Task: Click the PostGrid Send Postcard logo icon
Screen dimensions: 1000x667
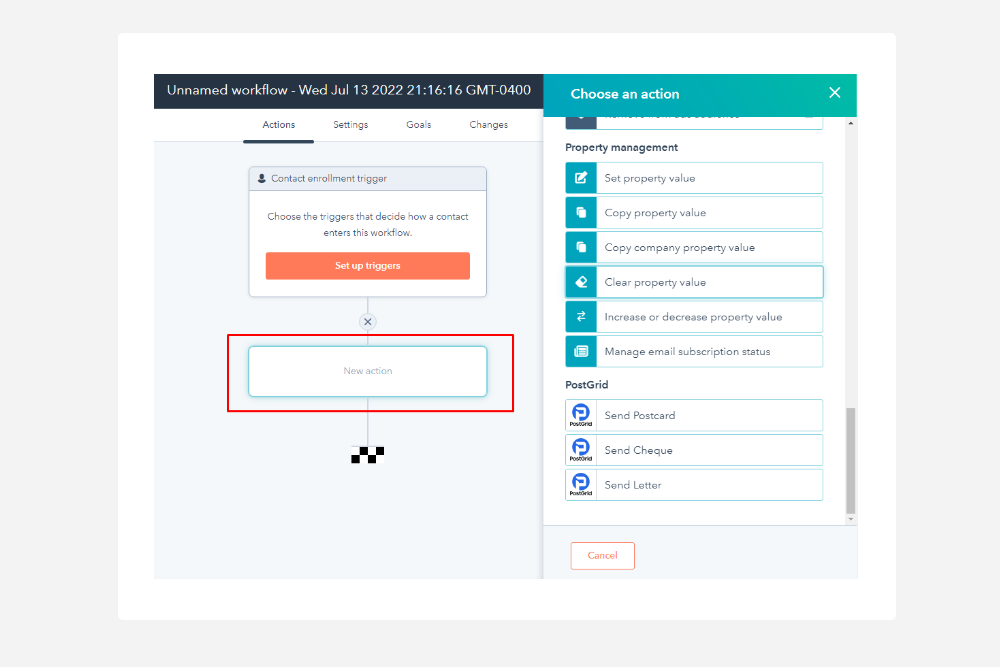Action: click(581, 415)
